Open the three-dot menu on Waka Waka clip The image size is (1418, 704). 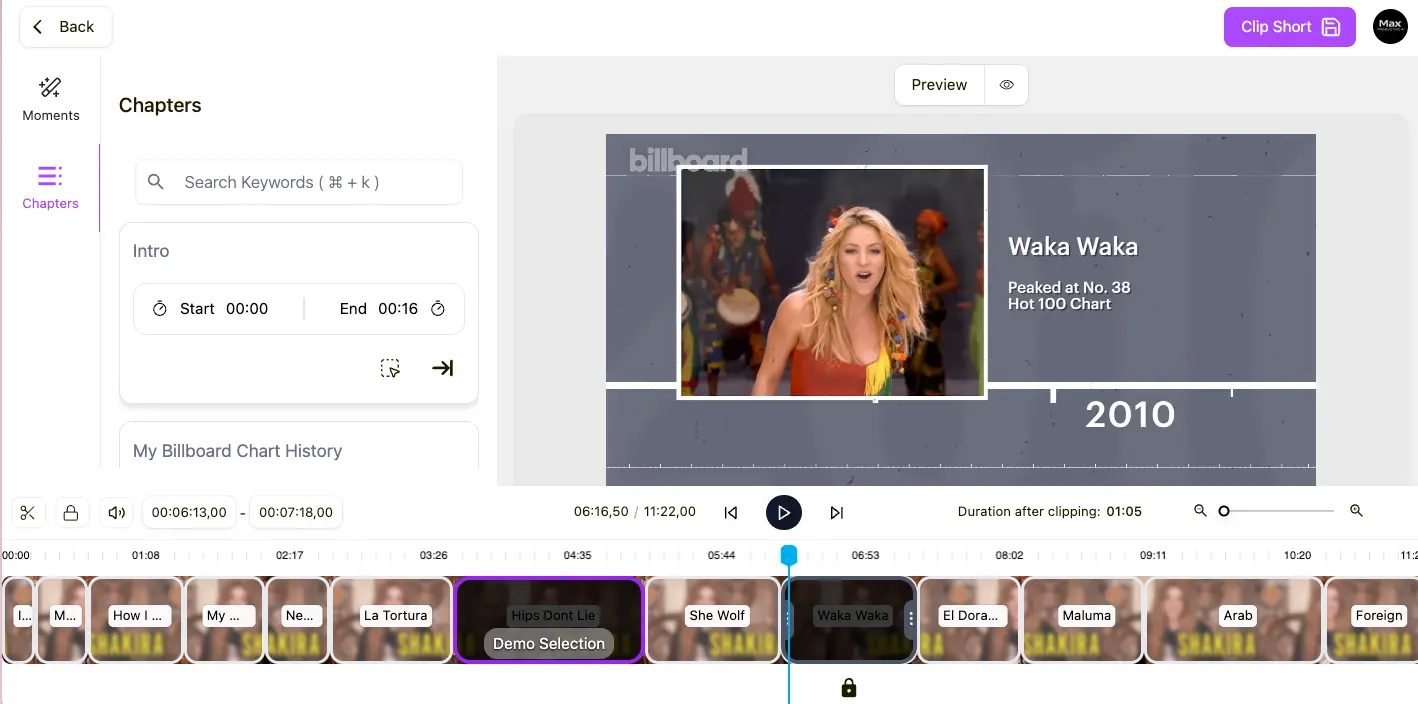tap(789, 620)
